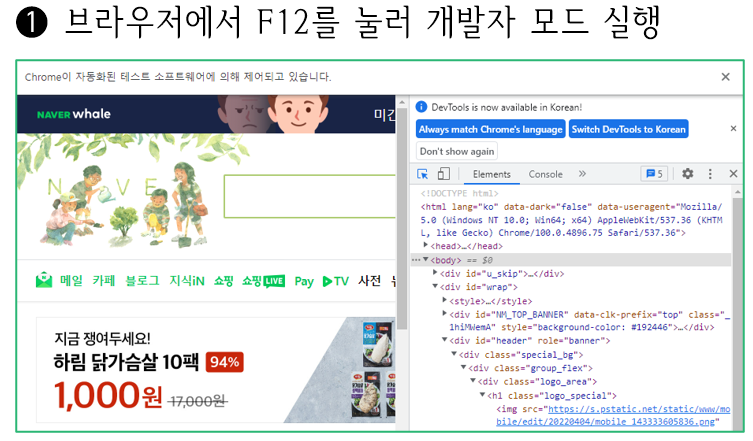Click Always match Chrome's language button
The width and height of the screenshot is (753, 441).
(x=490, y=129)
